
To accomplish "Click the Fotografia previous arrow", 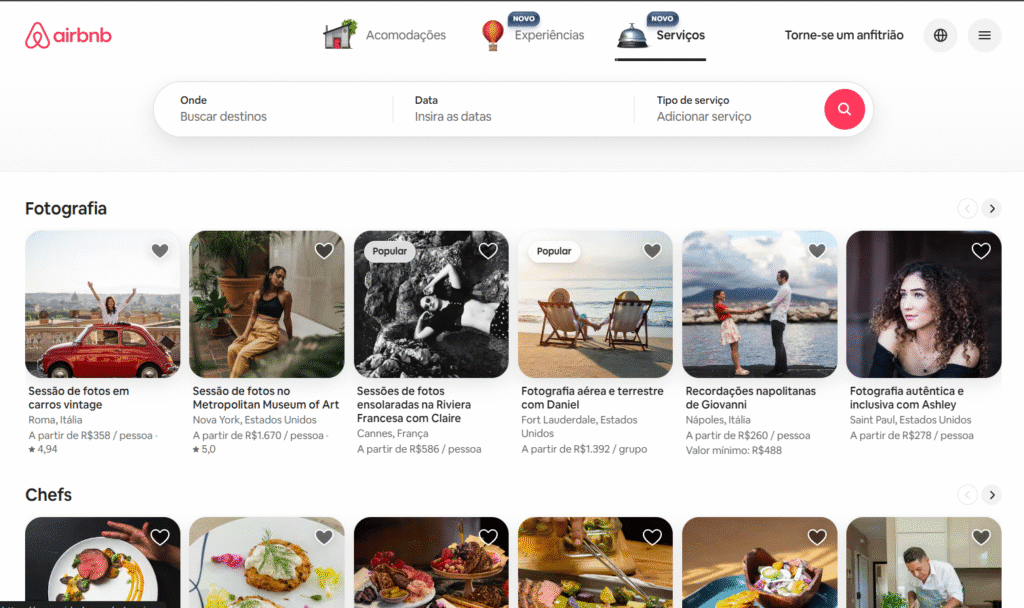I will coord(967,209).
